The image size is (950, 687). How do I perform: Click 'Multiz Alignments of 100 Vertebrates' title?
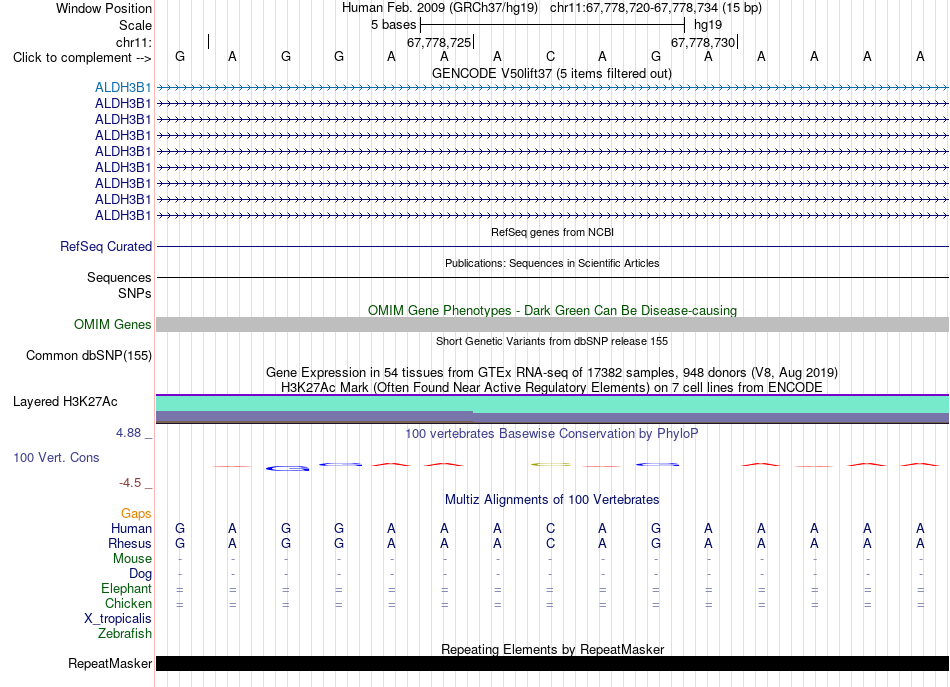[552, 500]
